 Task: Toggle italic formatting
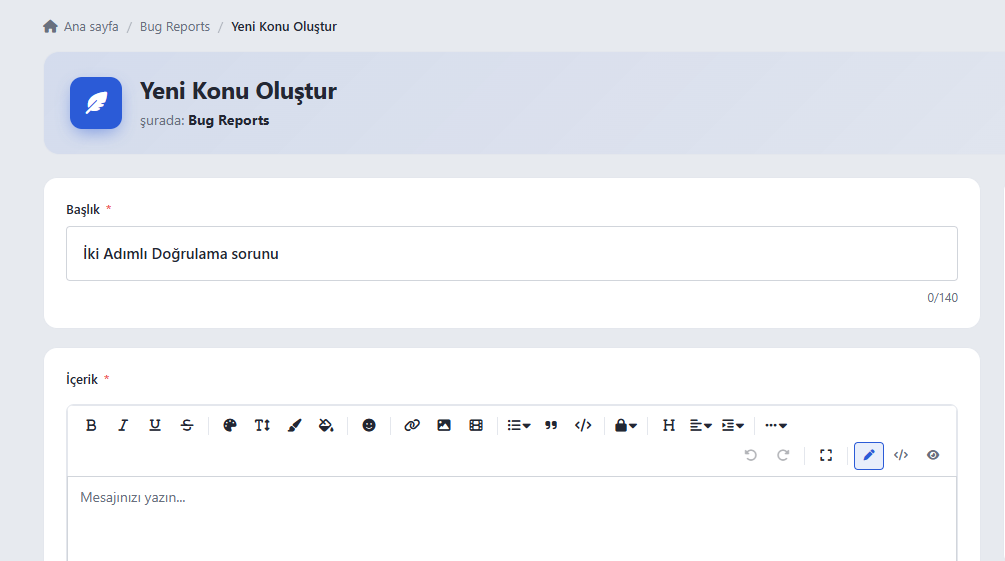(x=123, y=425)
